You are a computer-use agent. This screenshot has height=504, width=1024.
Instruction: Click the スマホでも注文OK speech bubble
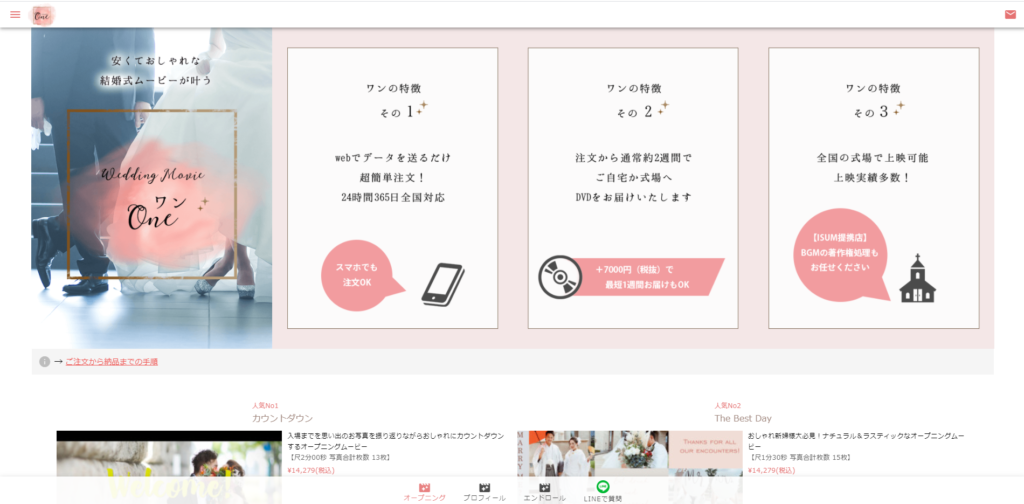click(358, 275)
